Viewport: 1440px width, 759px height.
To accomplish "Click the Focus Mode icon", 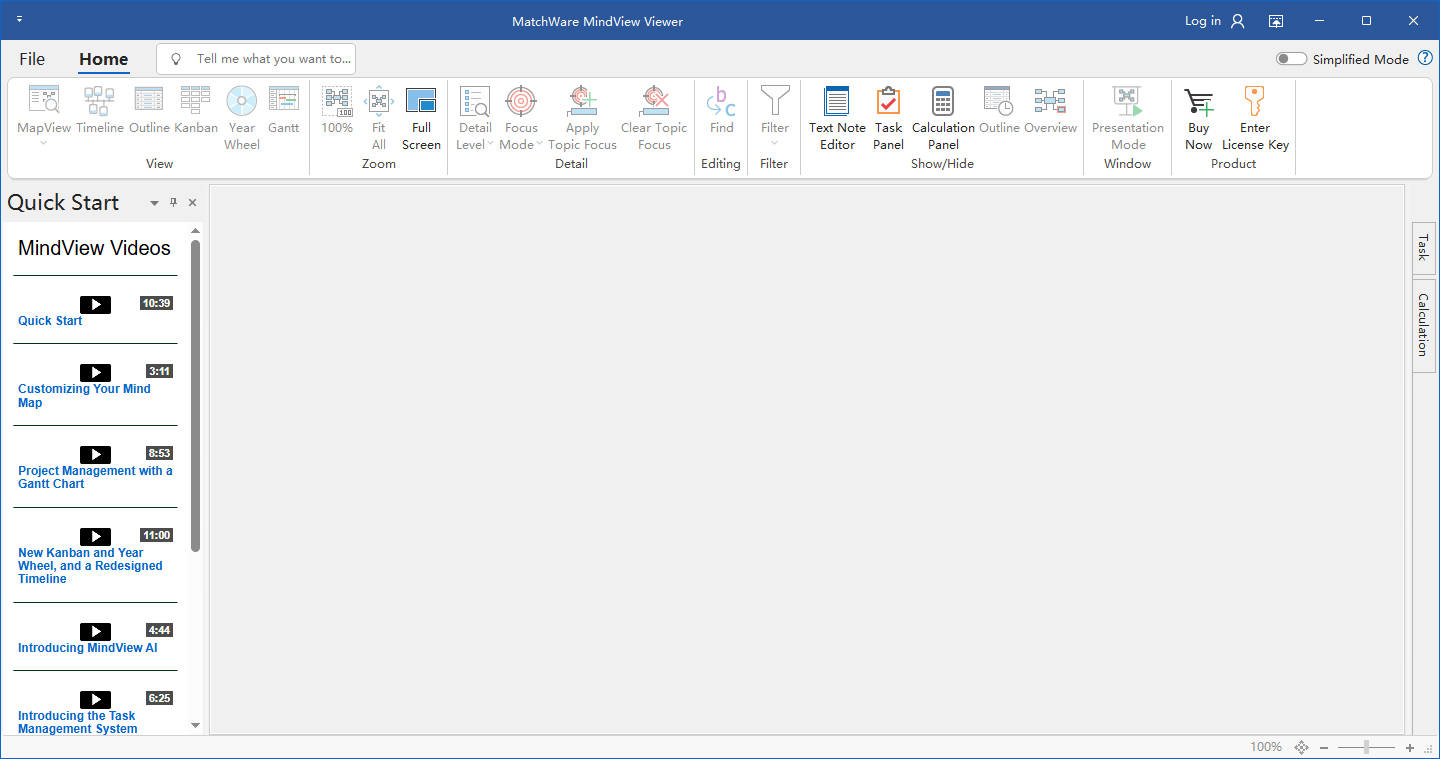I will click(521, 101).
